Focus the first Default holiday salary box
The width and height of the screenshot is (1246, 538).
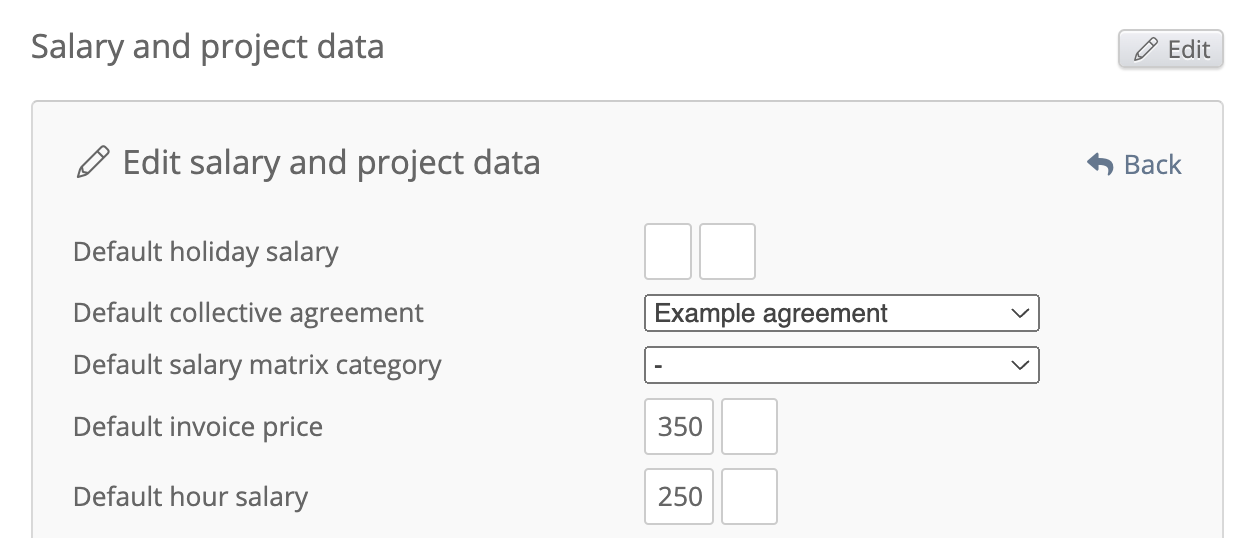(668, 251)
